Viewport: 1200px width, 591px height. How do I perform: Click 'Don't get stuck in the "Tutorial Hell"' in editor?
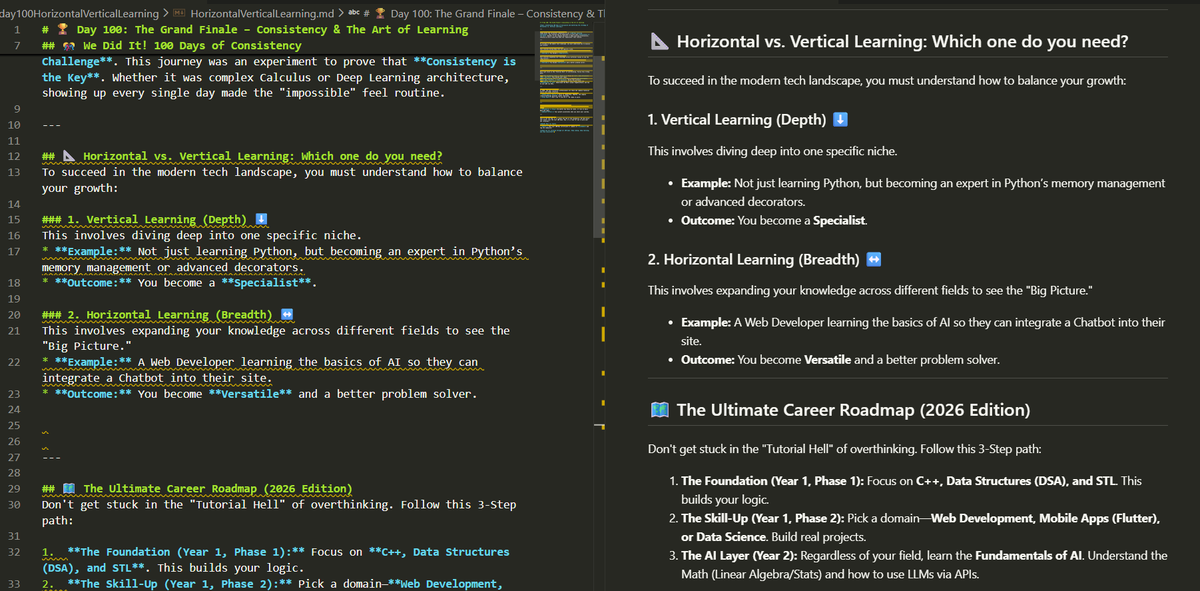point(163,504)
